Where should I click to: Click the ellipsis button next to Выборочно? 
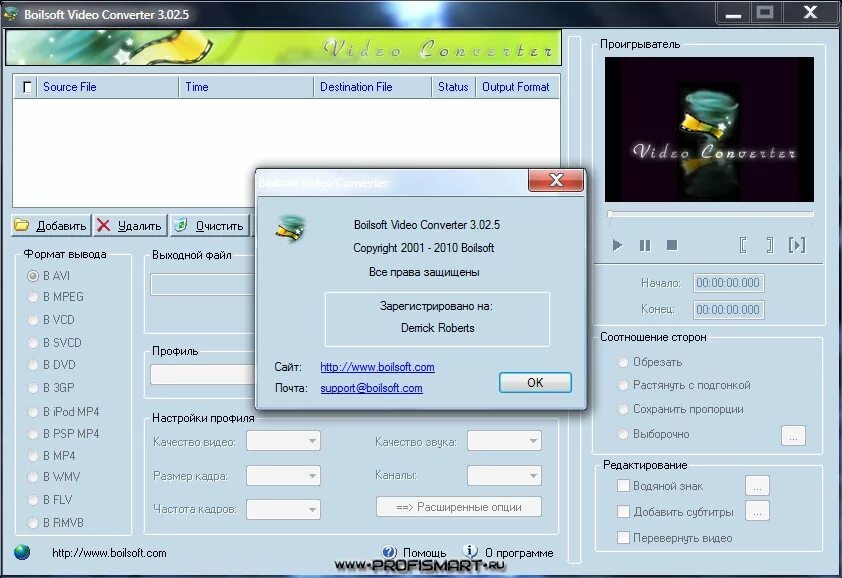(x=793, y=436)
